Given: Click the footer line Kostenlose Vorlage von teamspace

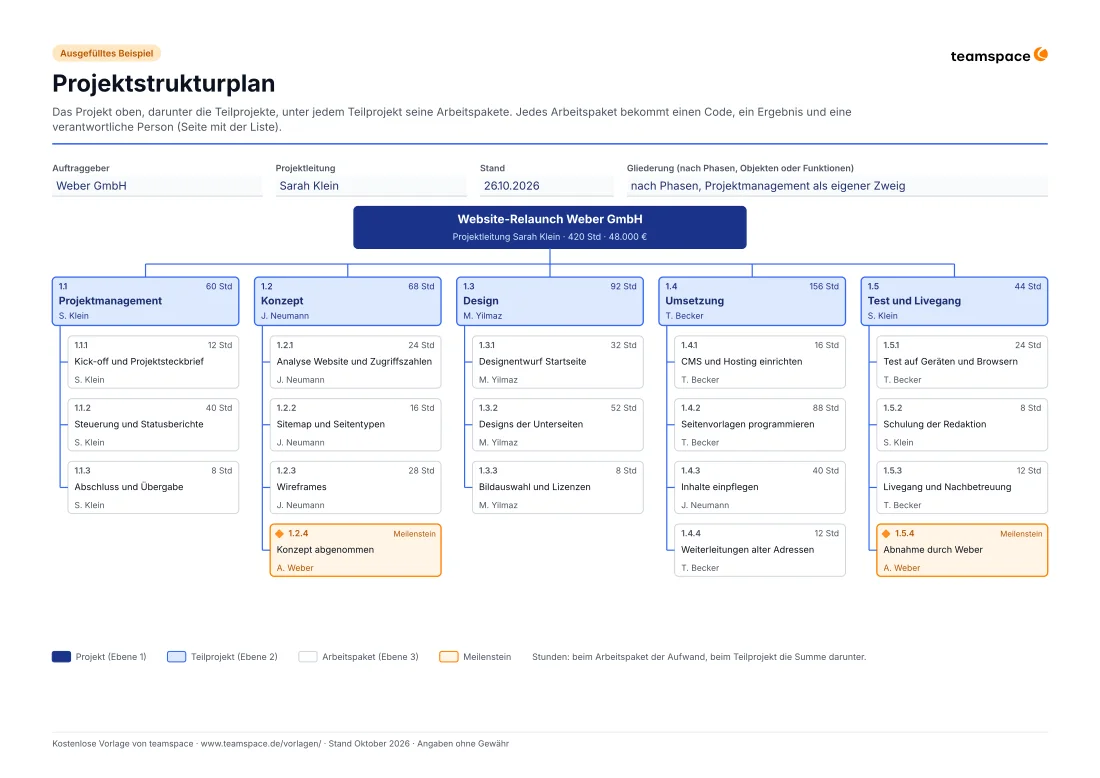Looking at the screenshot, I should tap(280, 744).
